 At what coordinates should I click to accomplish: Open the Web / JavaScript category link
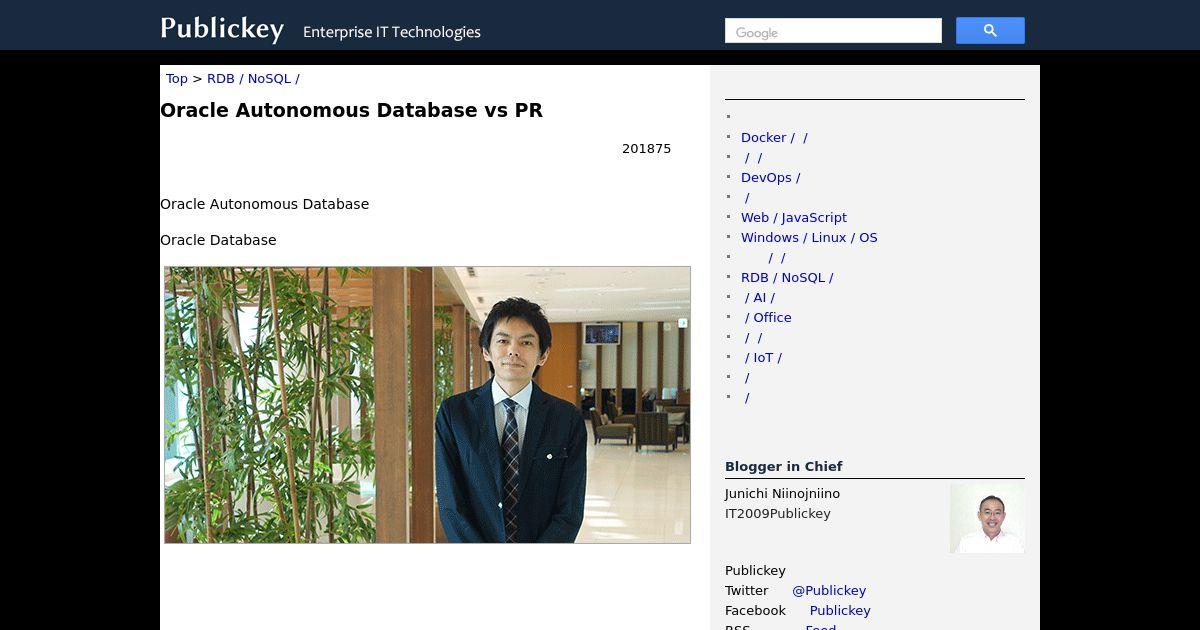tap(794, 218)
